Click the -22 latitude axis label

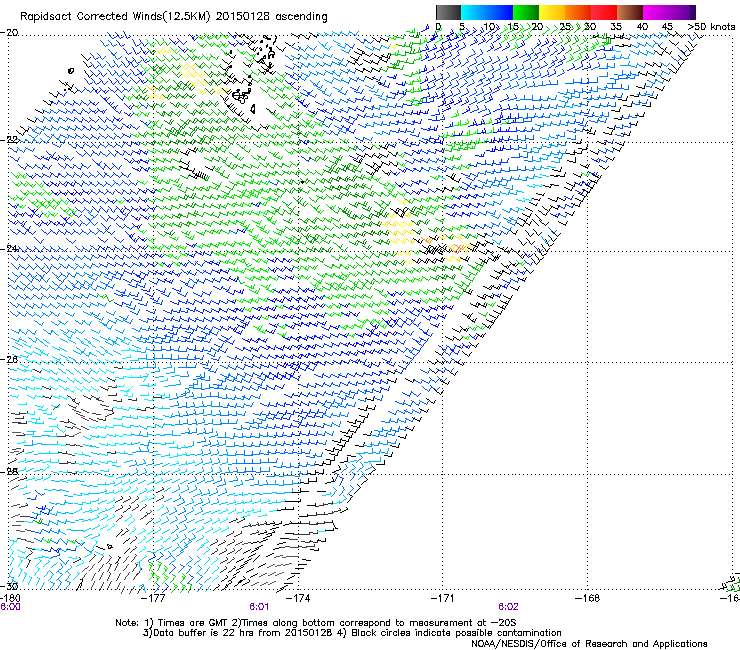click(x=9, y=140)
